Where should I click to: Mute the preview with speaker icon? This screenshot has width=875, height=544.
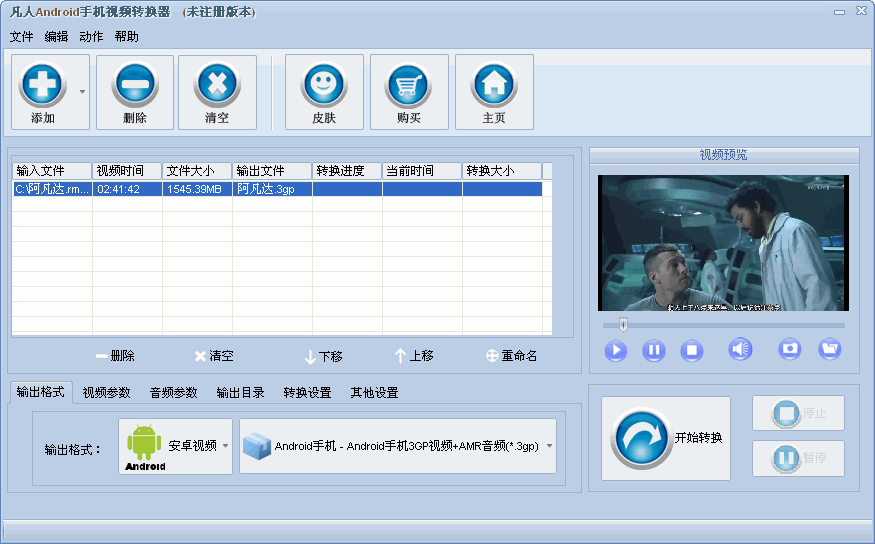pyautogui.click(x=741, y=349)
